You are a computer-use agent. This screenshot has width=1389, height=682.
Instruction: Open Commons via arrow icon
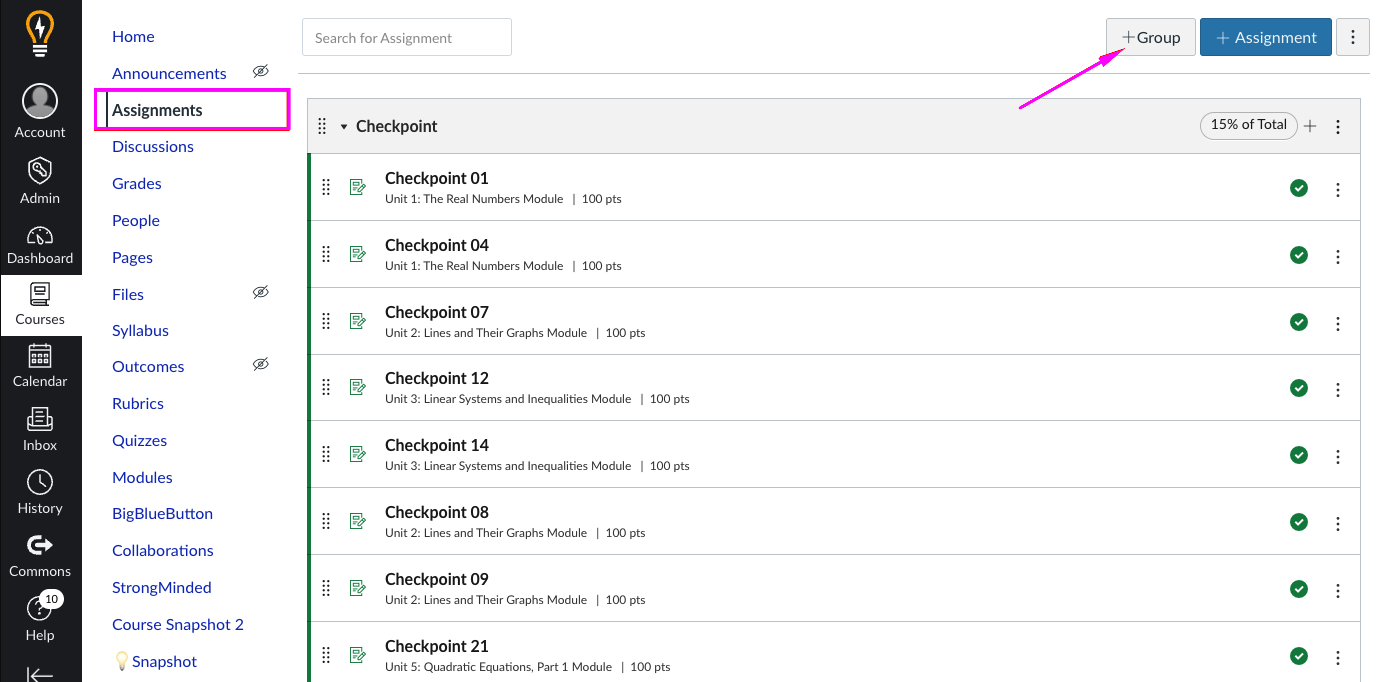[x=40, y=545]
